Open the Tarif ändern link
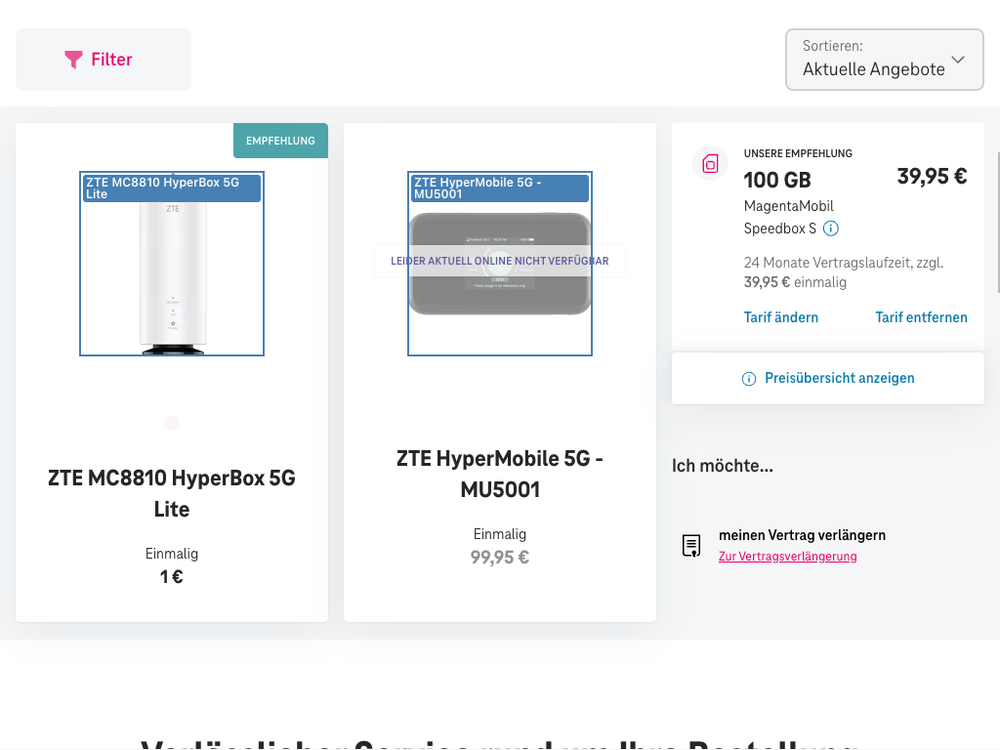 click(781, 317)
